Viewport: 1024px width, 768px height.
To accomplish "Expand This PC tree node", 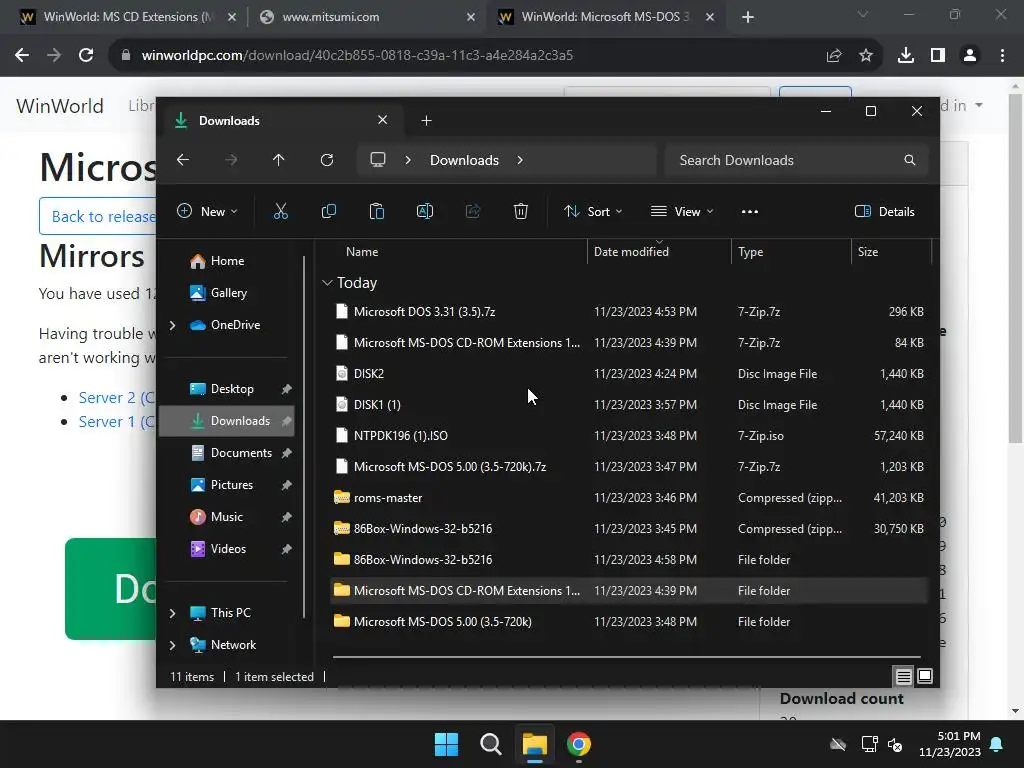I will click(172, 613).
